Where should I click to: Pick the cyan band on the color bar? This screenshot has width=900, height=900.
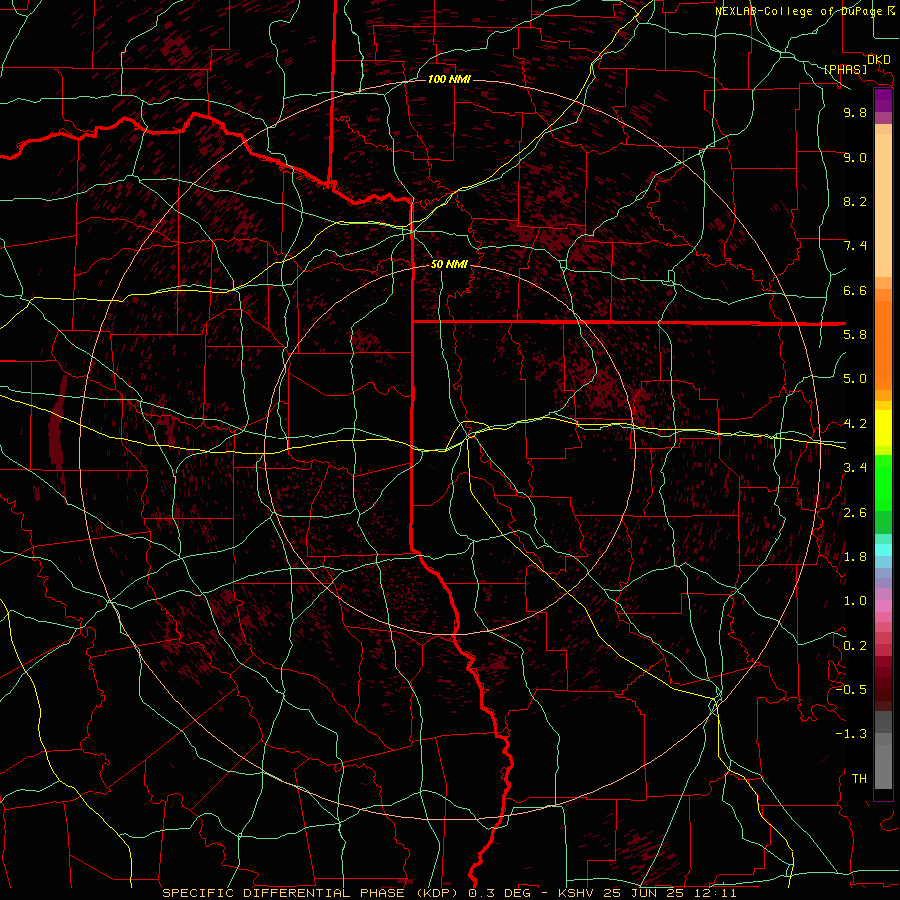point(883,550)
